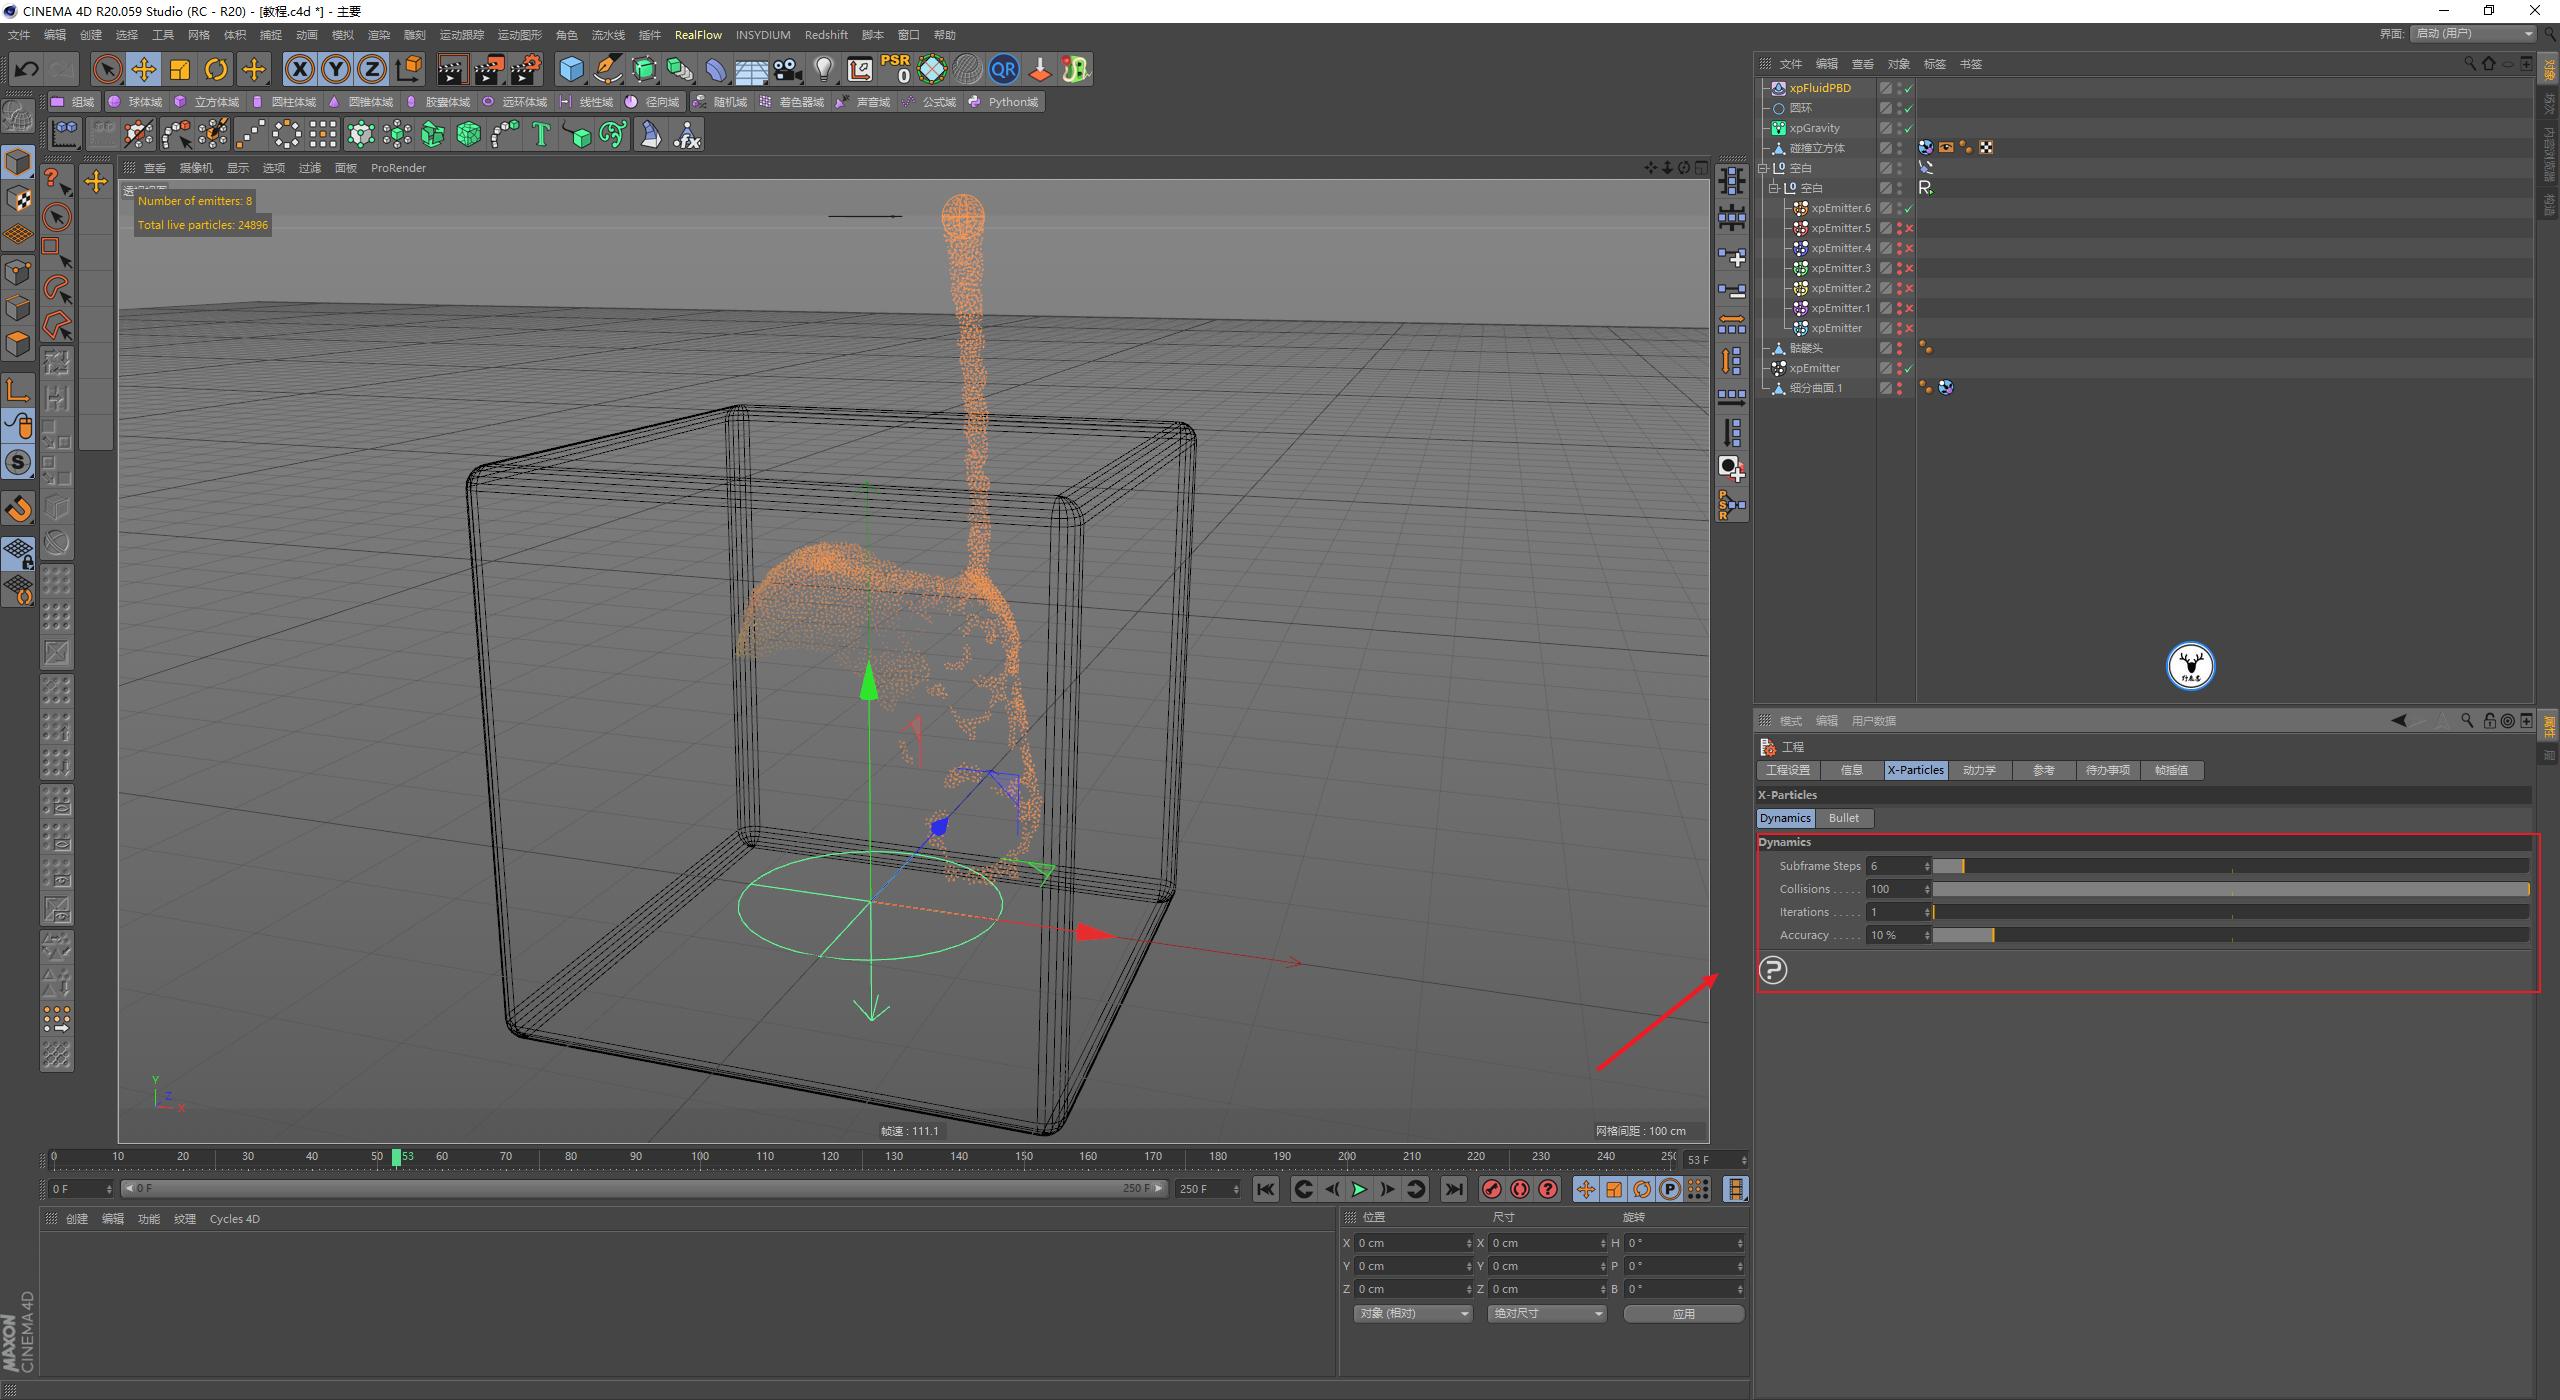Select the spline pen tool
Image resolution: width=2560 pixels, height=1400 pixels.
point(607,69)
